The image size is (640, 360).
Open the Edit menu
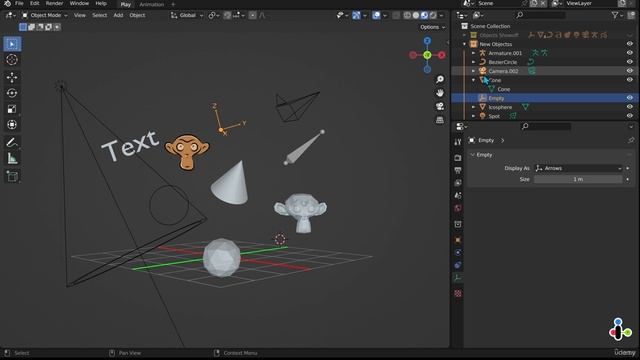tap(35, 3)
